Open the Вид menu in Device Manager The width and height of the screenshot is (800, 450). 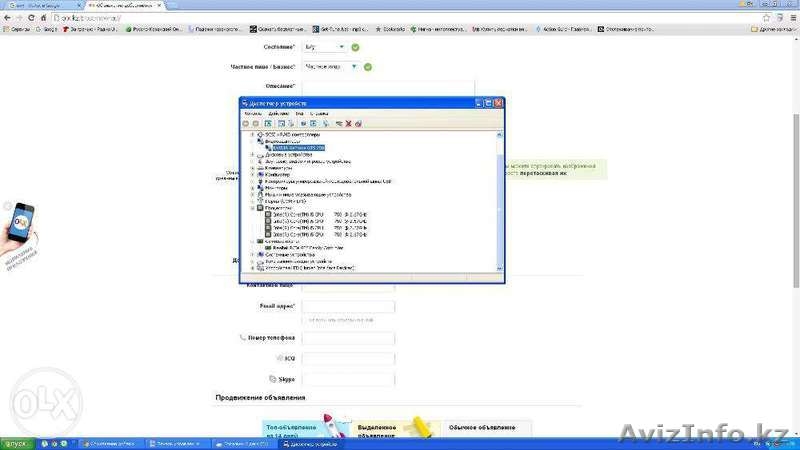click(299, 113)
